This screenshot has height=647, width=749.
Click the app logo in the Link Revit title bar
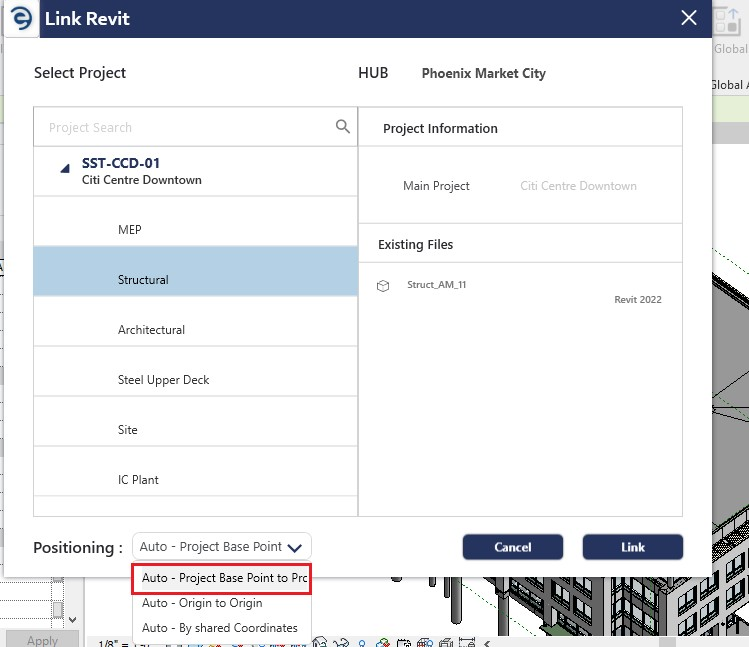point(21,19)
